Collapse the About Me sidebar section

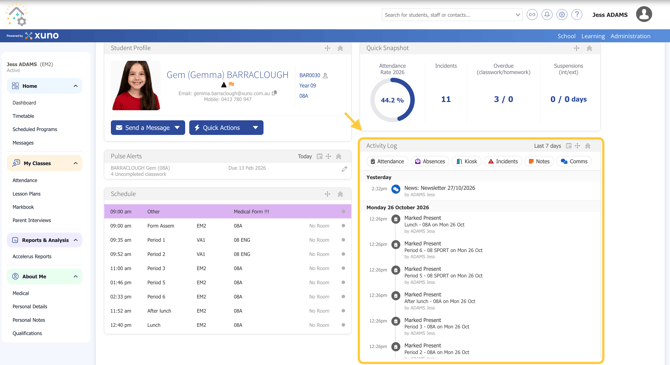(76, 277)
